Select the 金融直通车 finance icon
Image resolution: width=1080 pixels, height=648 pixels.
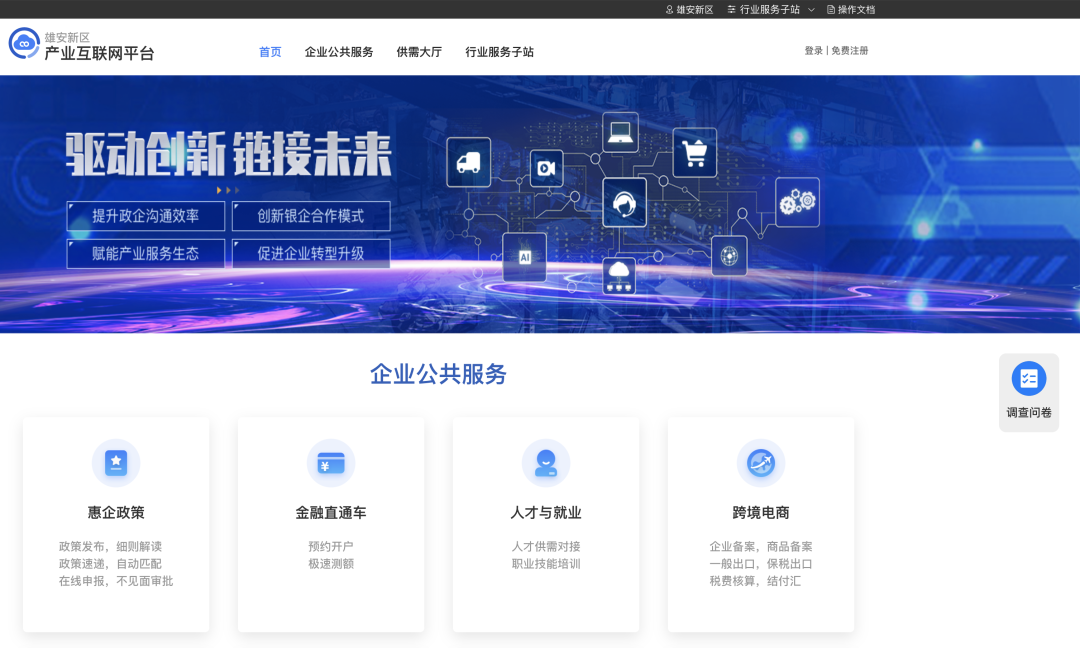pos(331,463)
